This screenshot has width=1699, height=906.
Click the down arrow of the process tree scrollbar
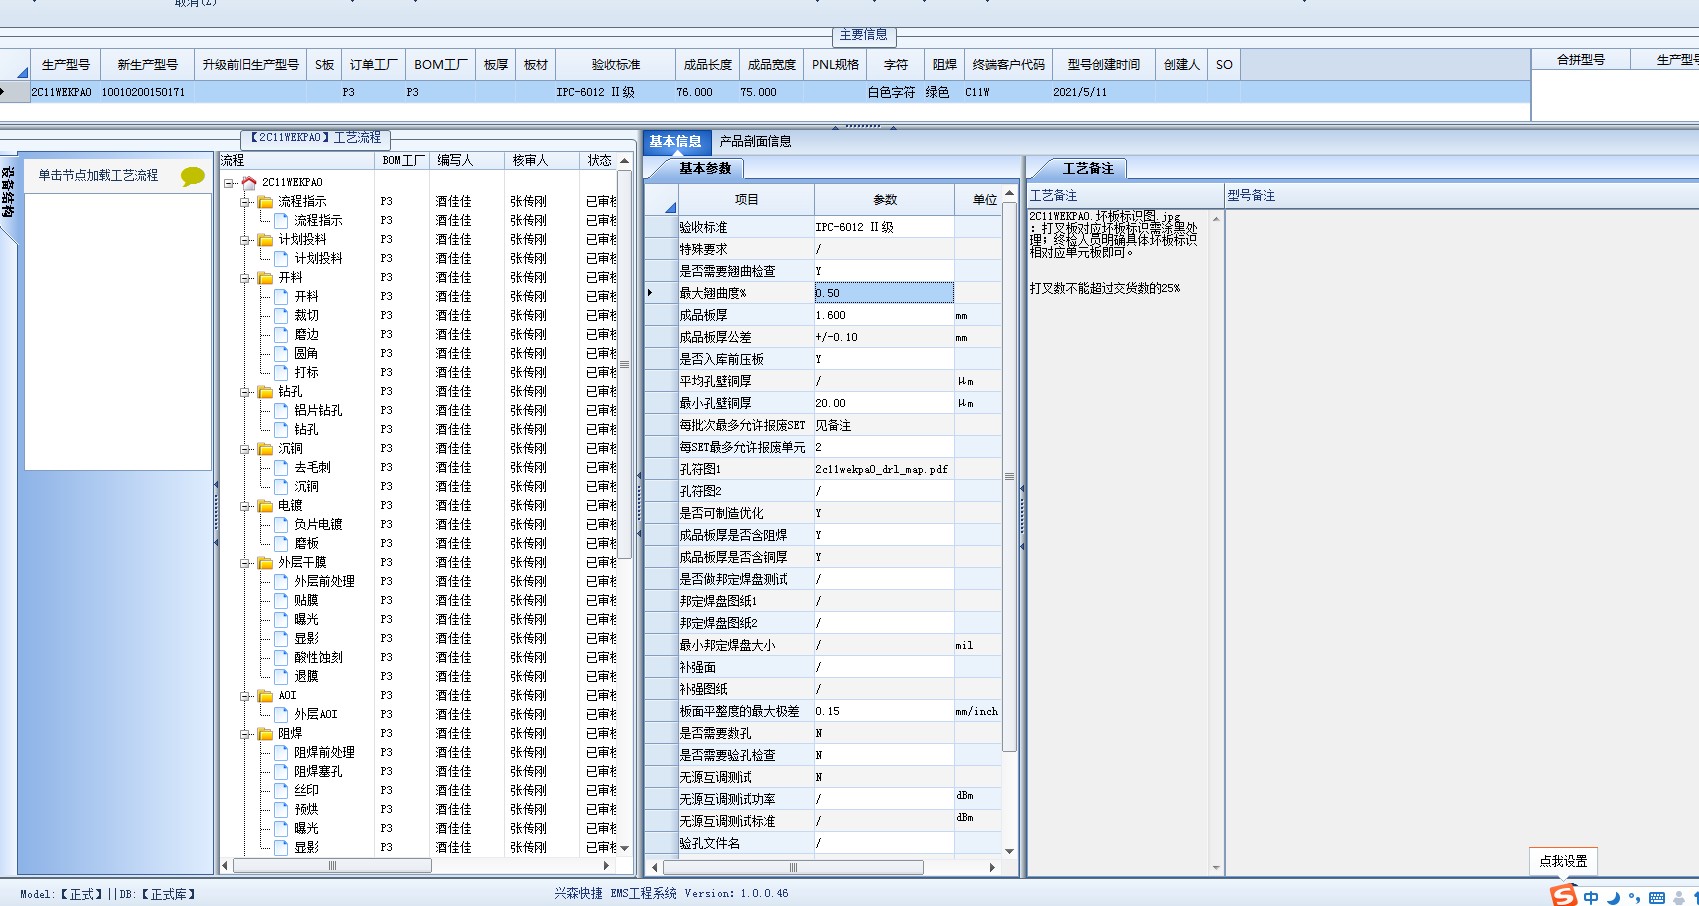point(624,848)
